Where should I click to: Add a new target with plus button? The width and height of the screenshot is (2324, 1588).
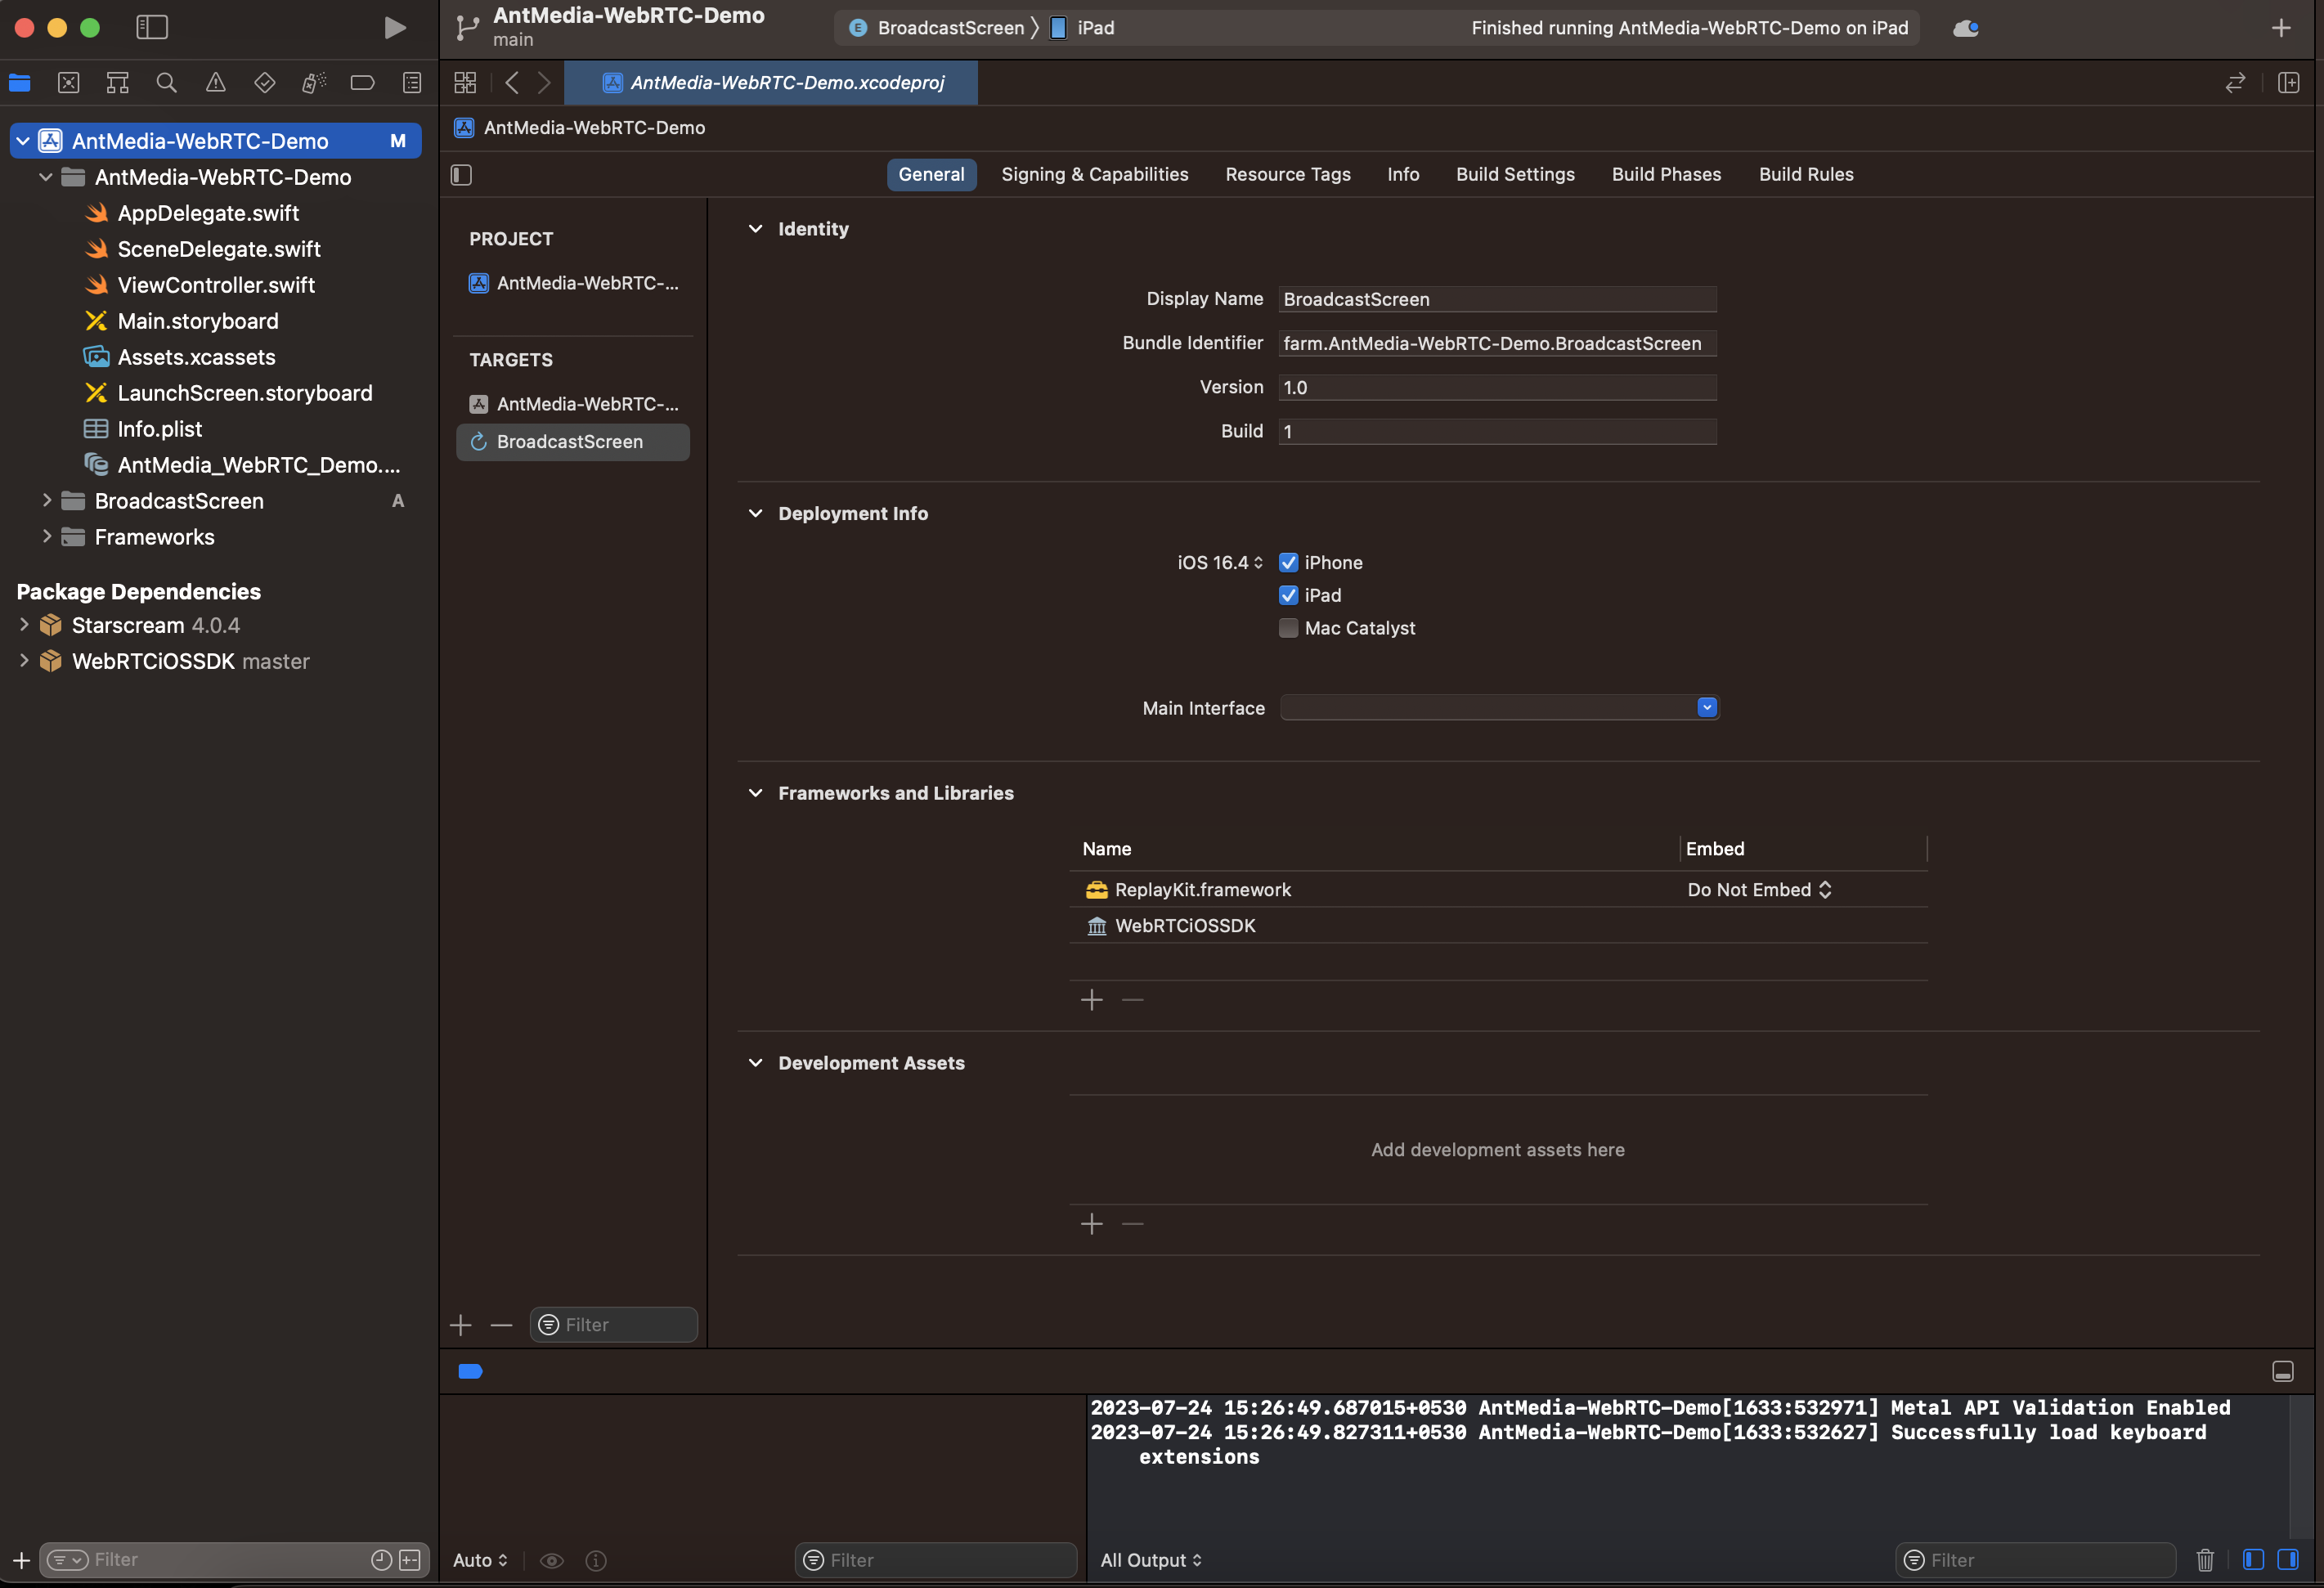coord(461,1325)
